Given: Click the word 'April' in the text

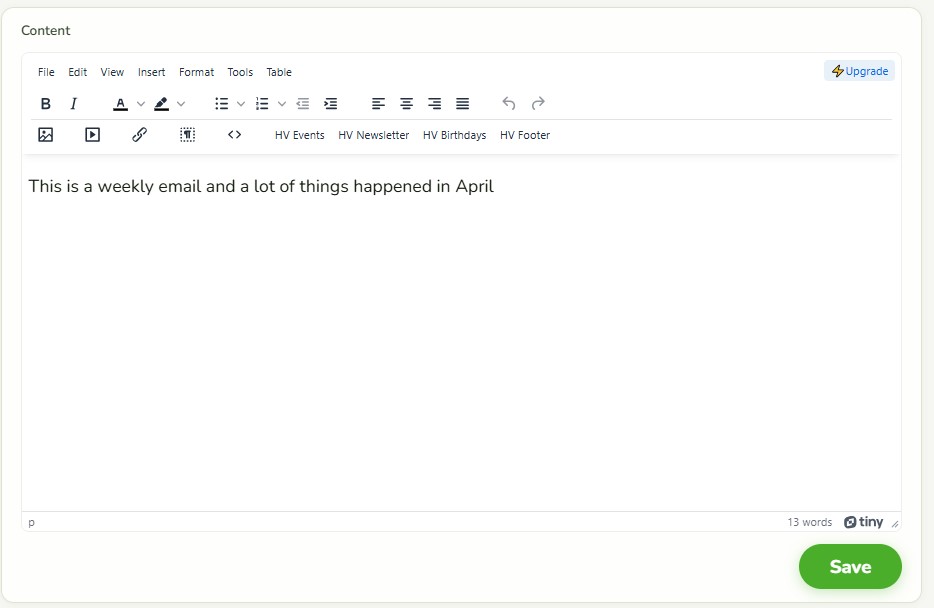Looking at the screenshot, I should tap(475, 186).
